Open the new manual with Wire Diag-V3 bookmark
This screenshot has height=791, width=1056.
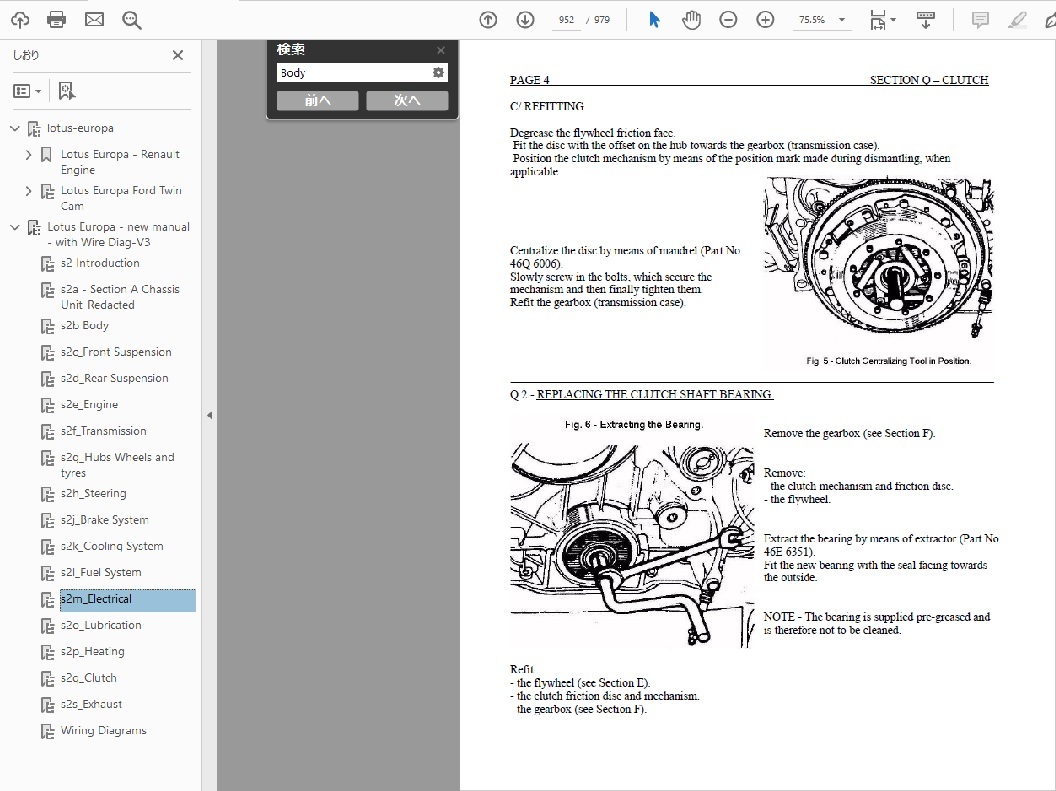tap(119, 234)
